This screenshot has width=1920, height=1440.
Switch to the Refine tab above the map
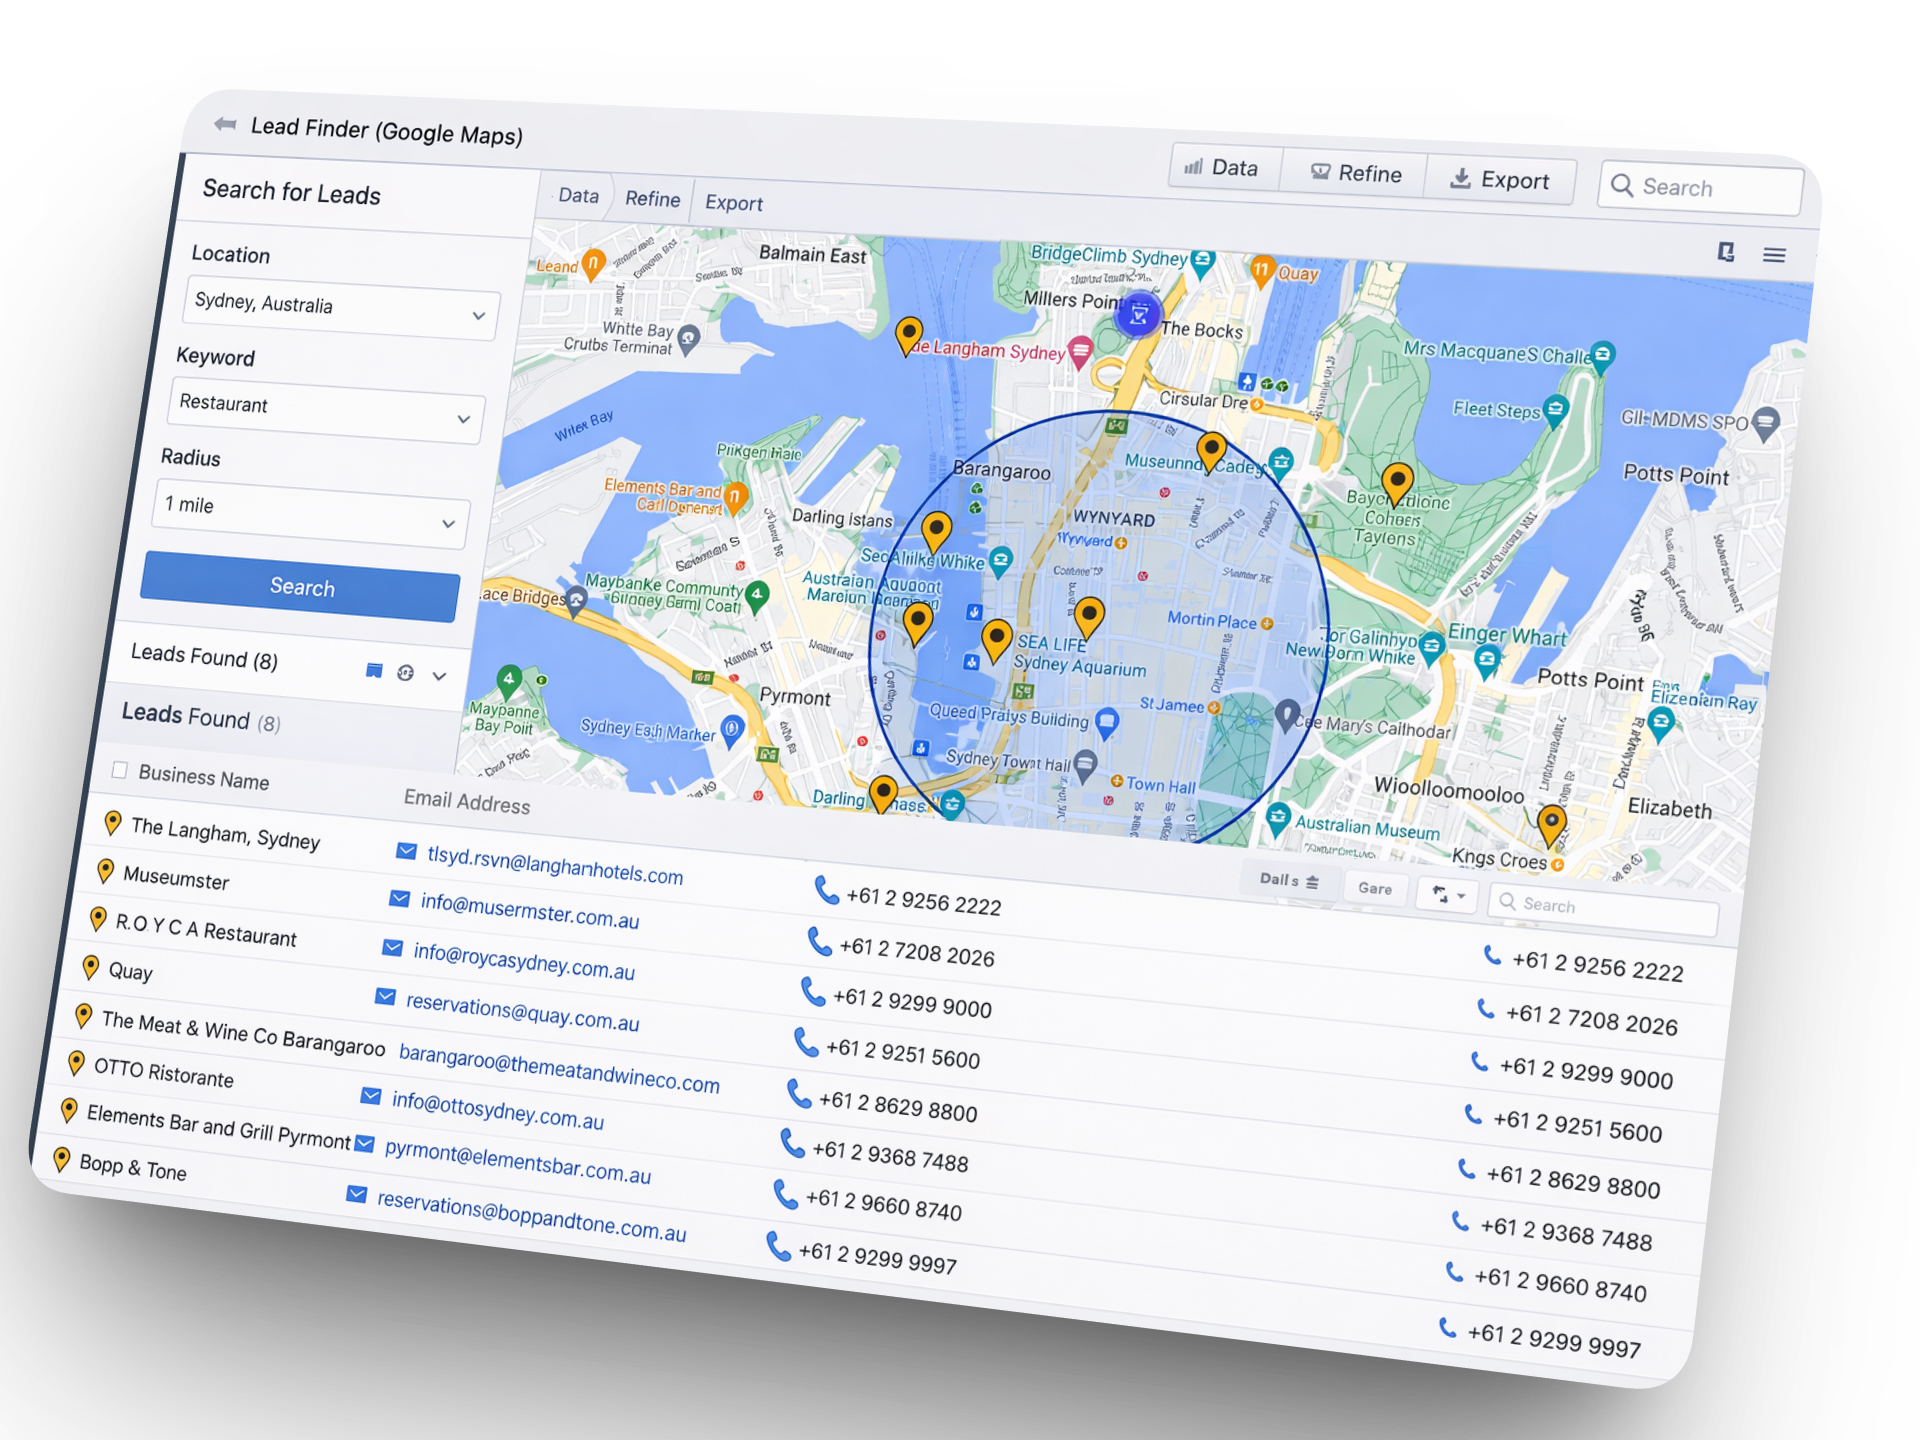click(x=651, y=199)
